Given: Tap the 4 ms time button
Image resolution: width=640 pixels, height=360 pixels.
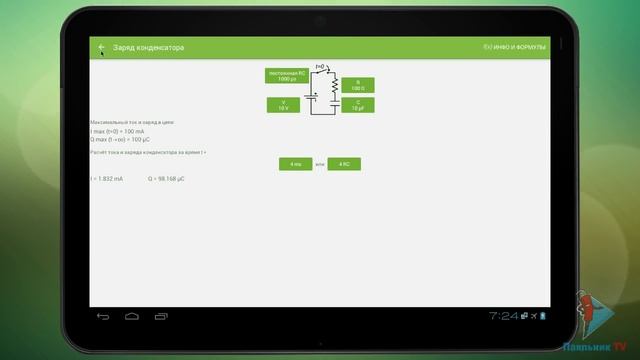Looking at the screenshot, I should click(296, 164).
